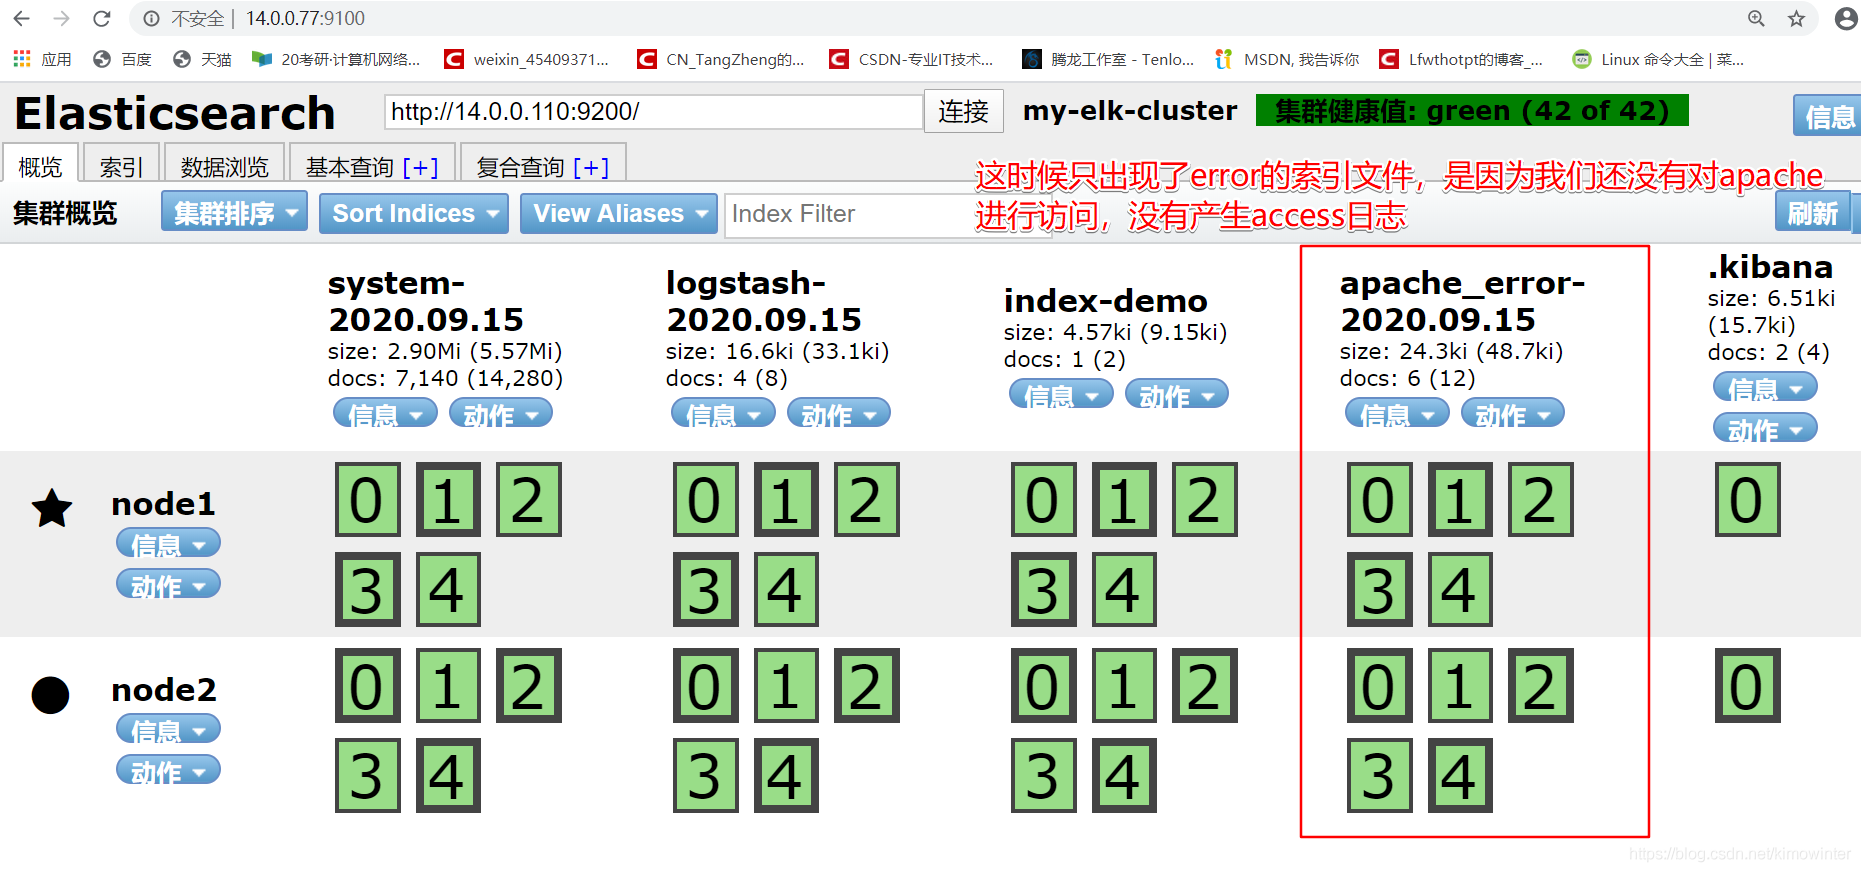Expand 信息 dropdown for apache_error-2020.09.15
This screenshot has height=872, width=1861.
pos(1397,413)
